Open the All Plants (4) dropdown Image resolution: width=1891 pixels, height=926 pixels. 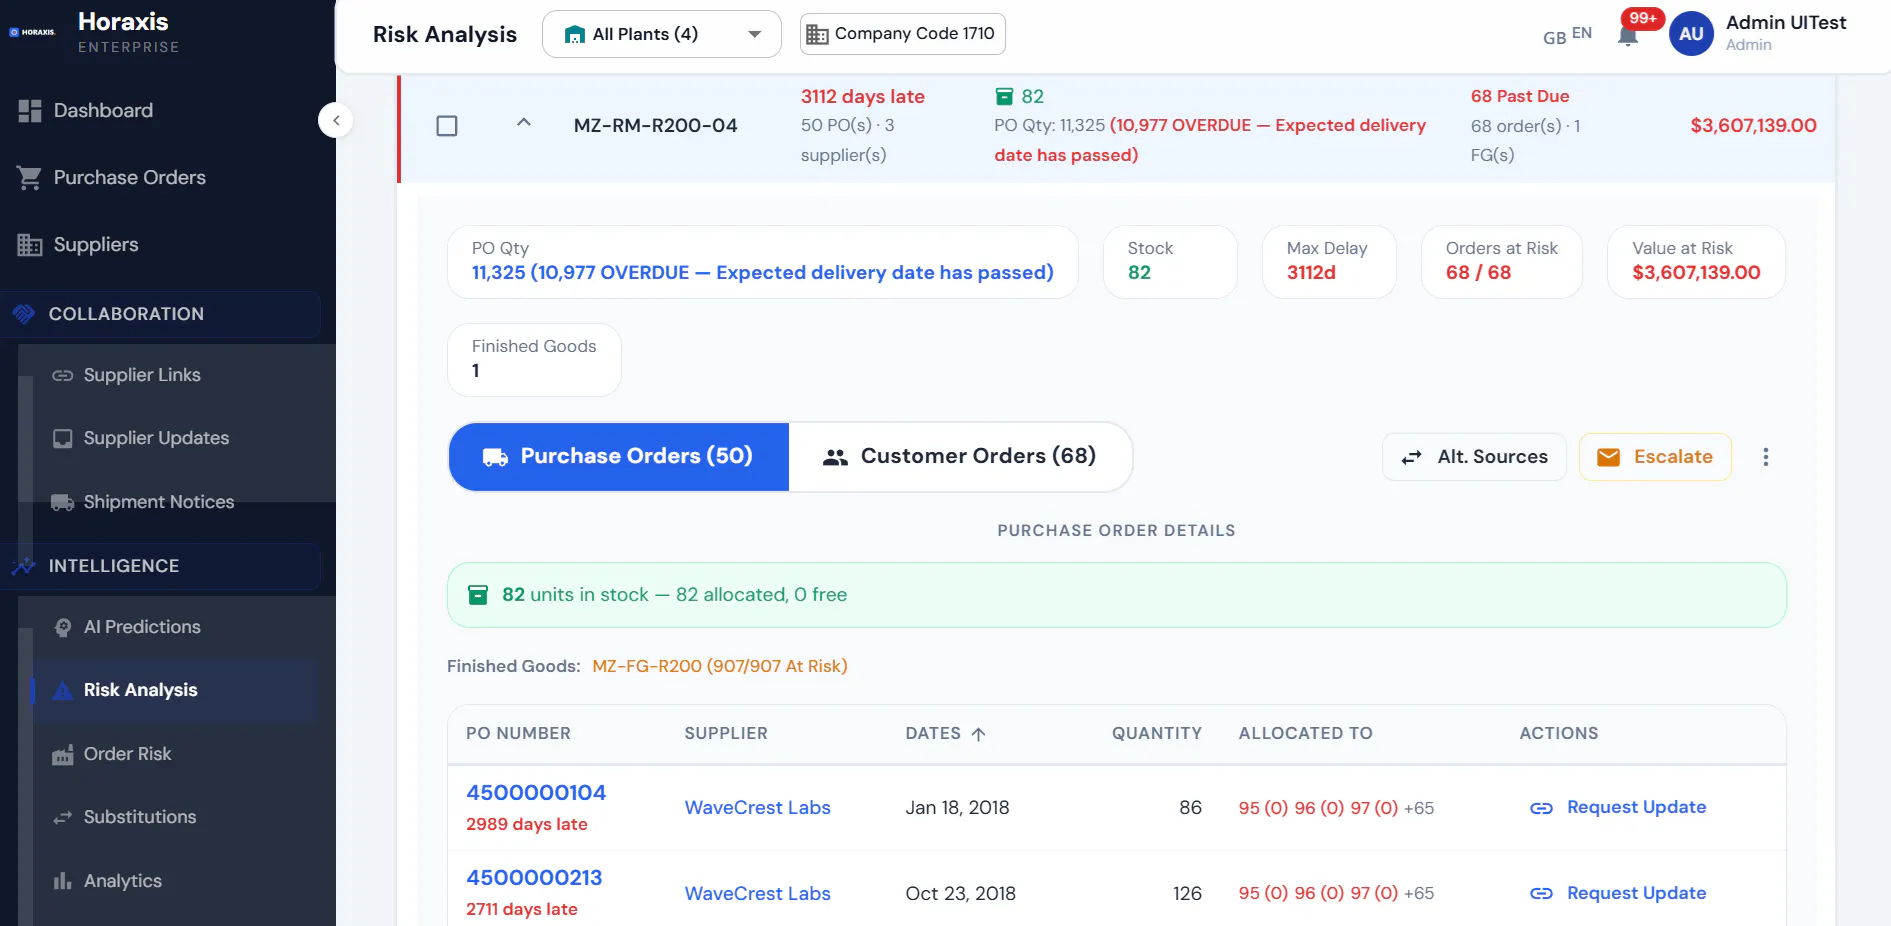[661, 34]
